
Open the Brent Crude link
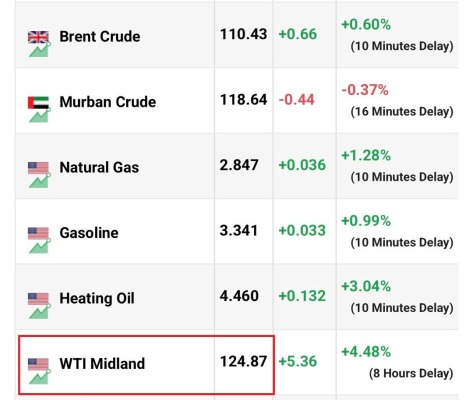tap(100, 36)
